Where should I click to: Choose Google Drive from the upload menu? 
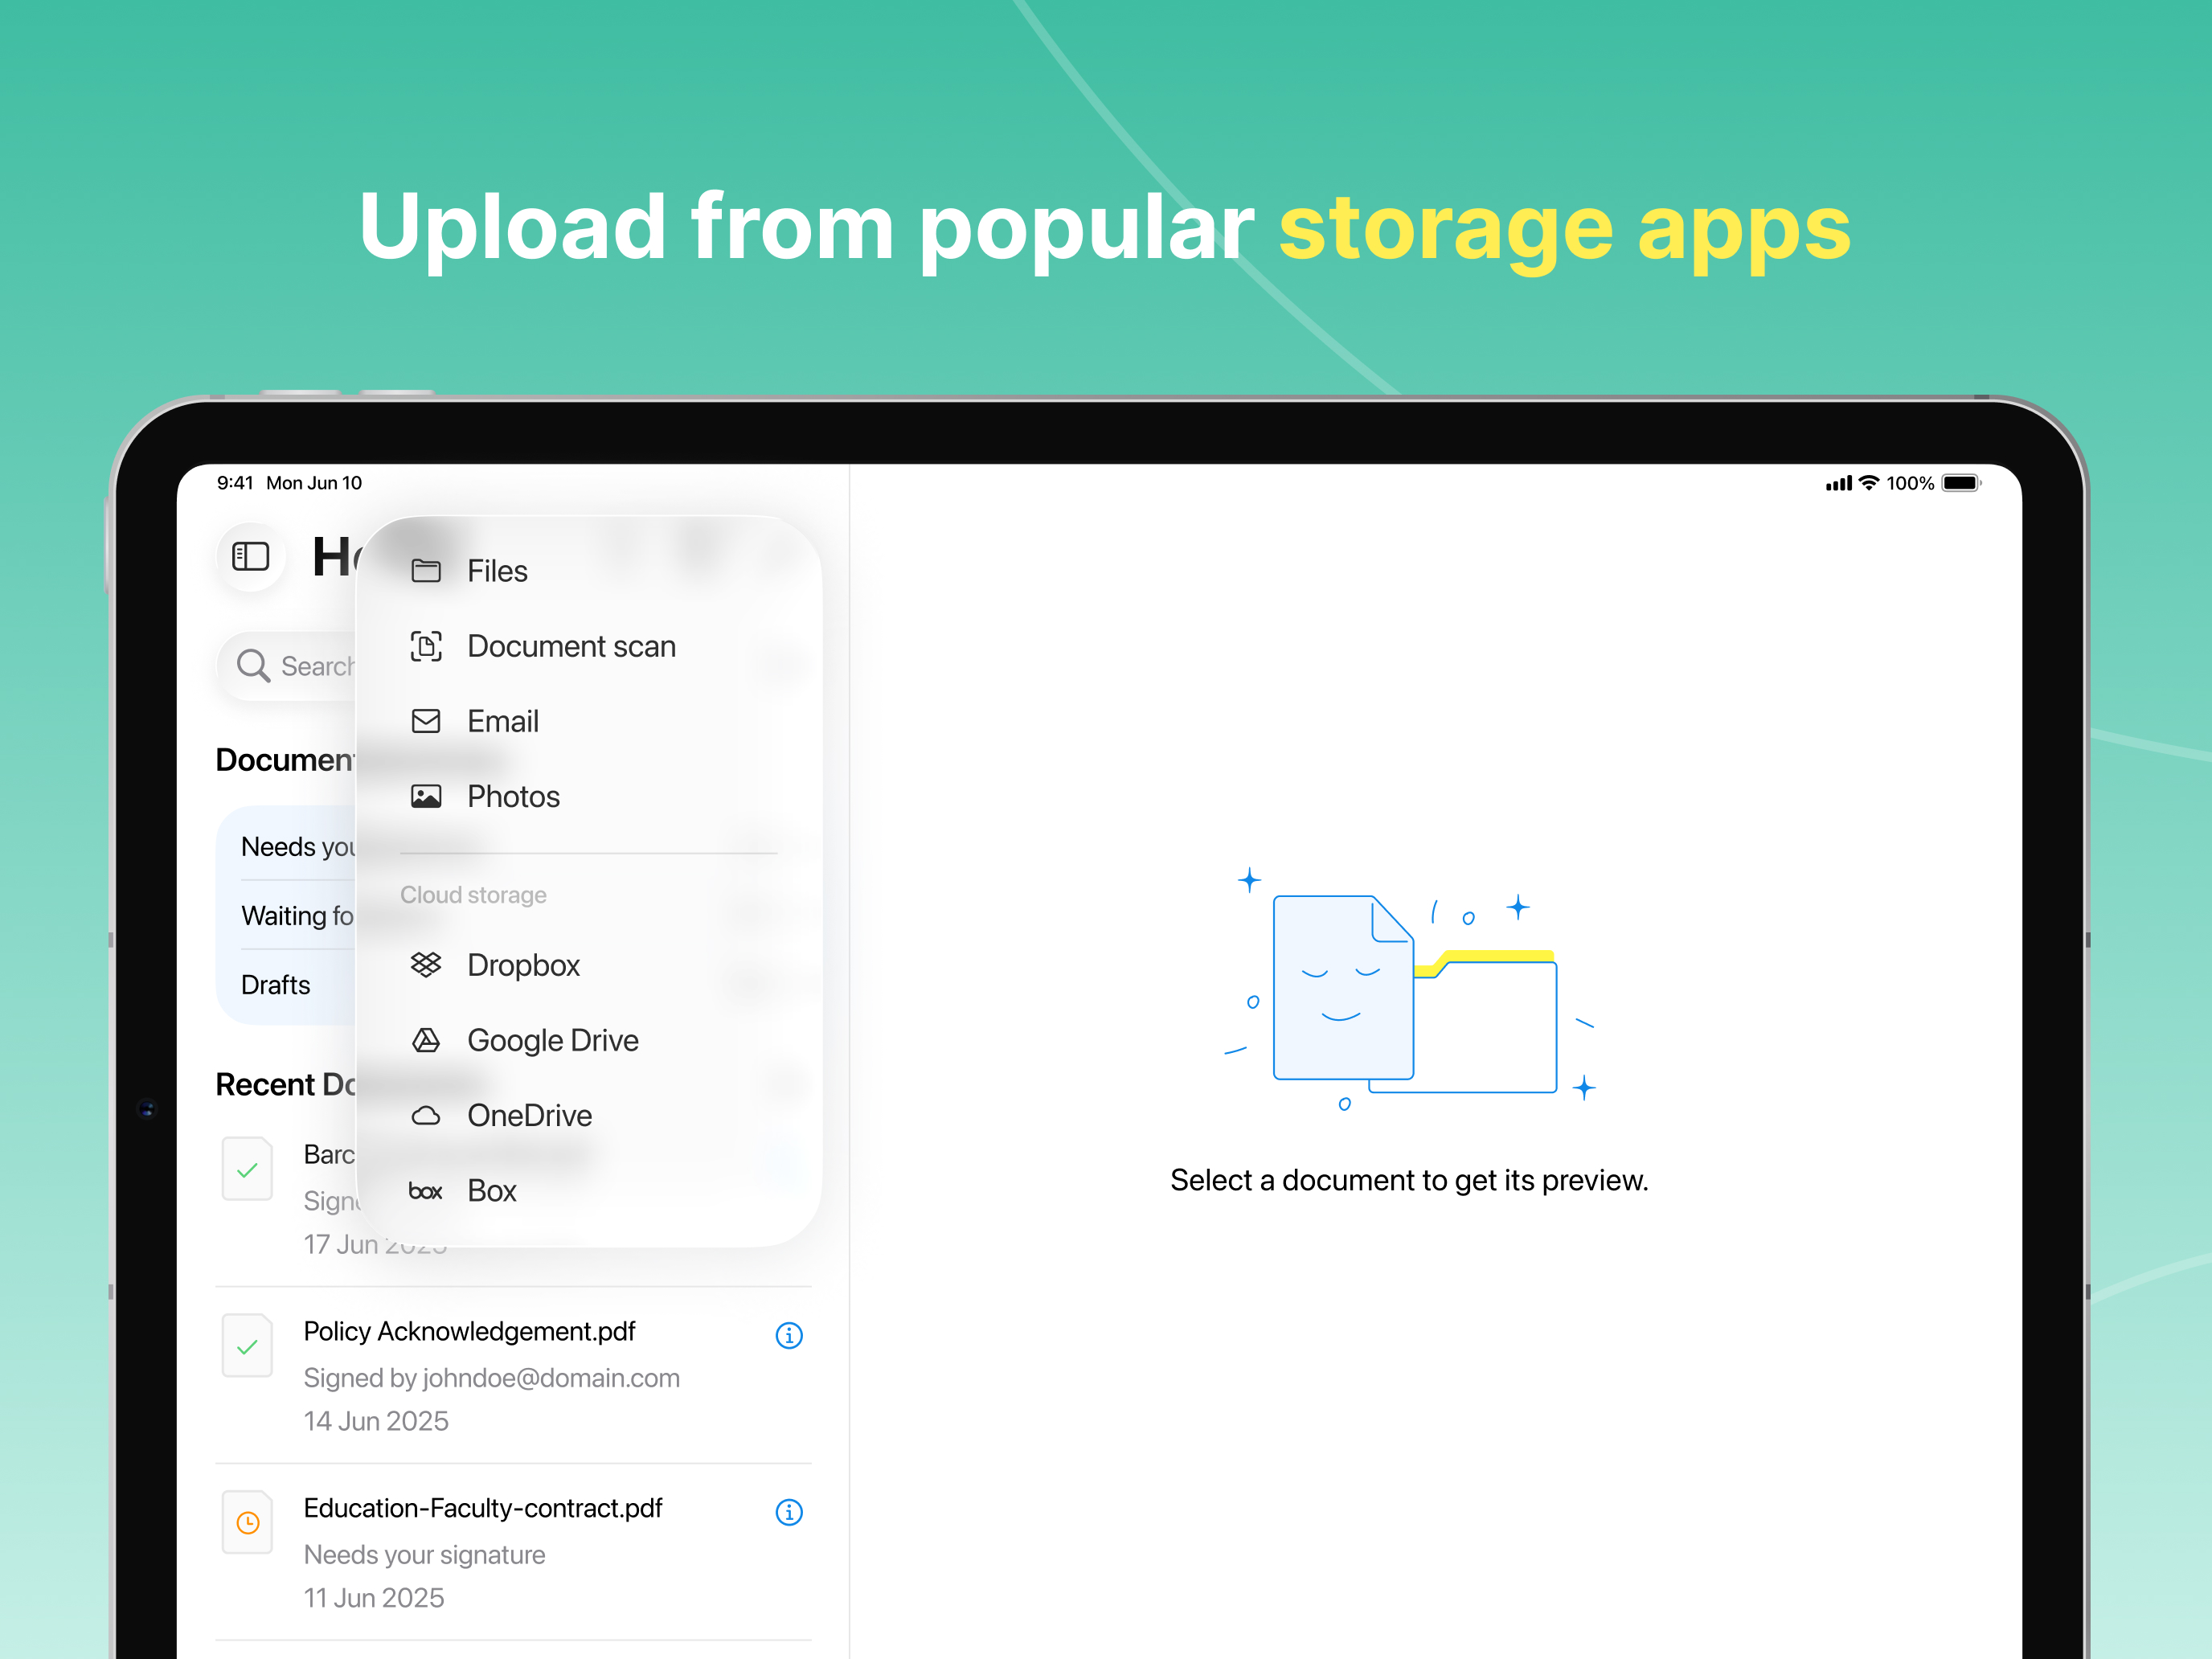coord(552,1040)
